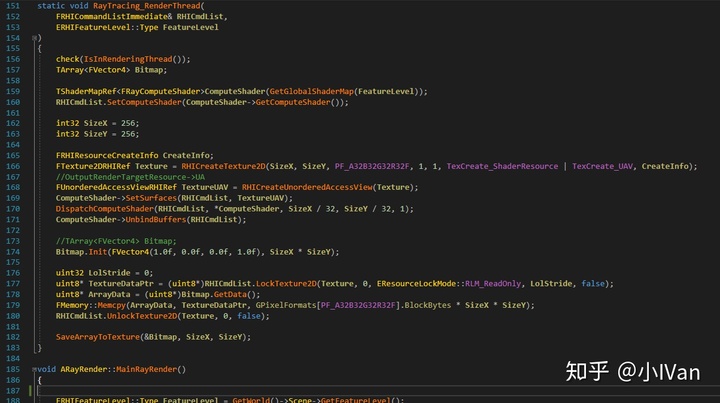This screenshot has height=403, width=720.
Task: Click the Memcpy call
Action: [x=112, y=305]
